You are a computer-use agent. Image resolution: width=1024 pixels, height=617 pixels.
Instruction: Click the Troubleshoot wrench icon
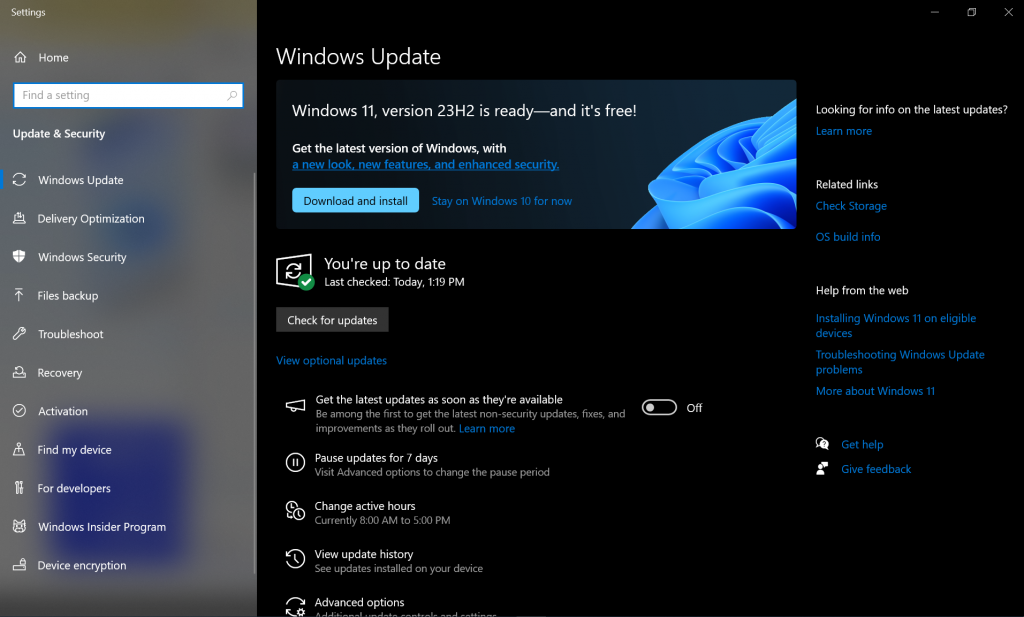pyautogui.click(x=20, y=334)
